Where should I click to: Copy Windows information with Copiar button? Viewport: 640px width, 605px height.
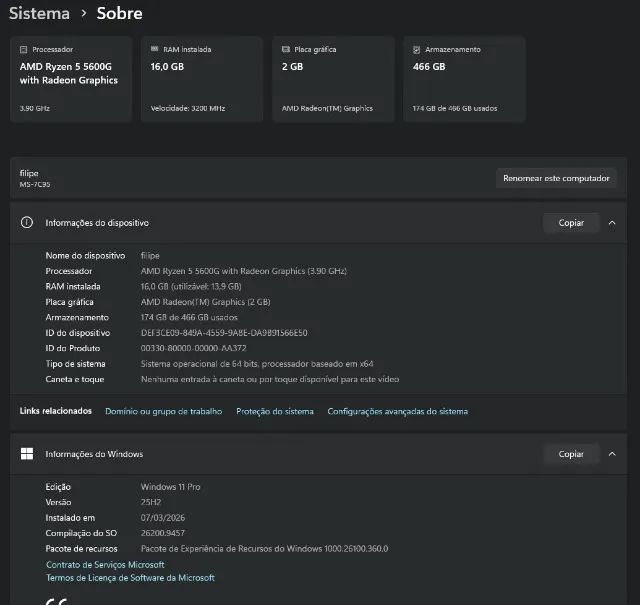pyautogui.click(x=571, y=454)
